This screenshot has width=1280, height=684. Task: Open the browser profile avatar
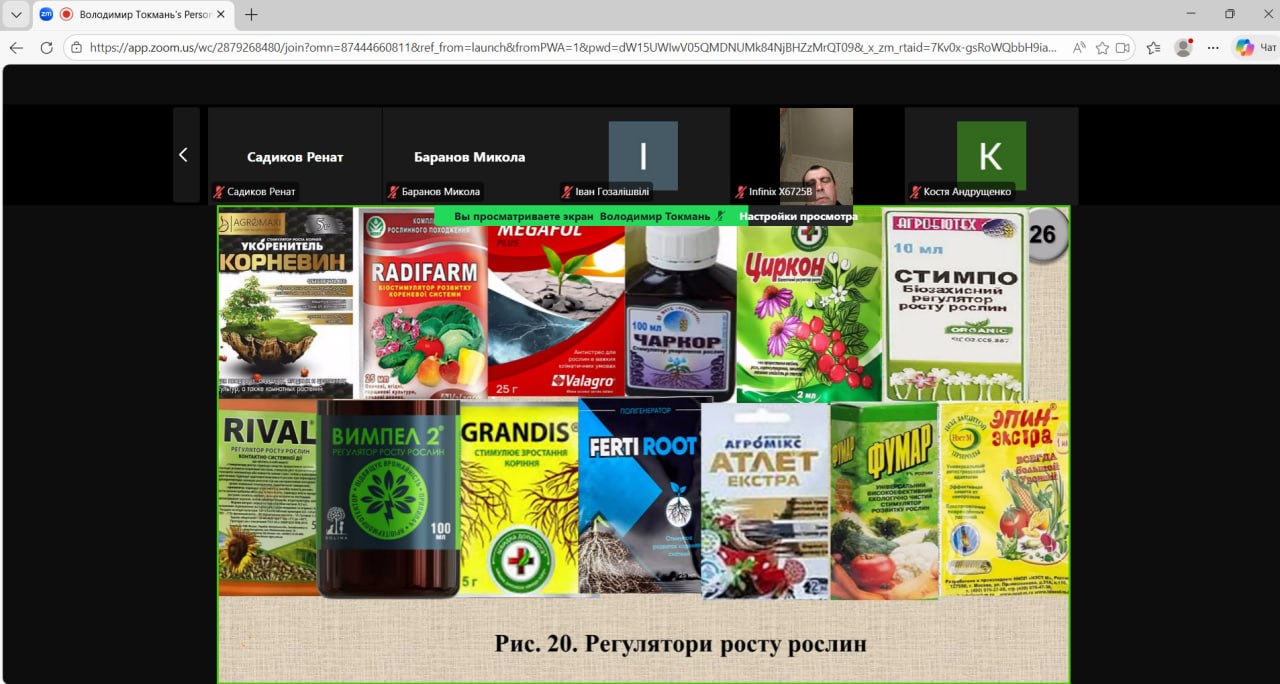(1184, 47)
